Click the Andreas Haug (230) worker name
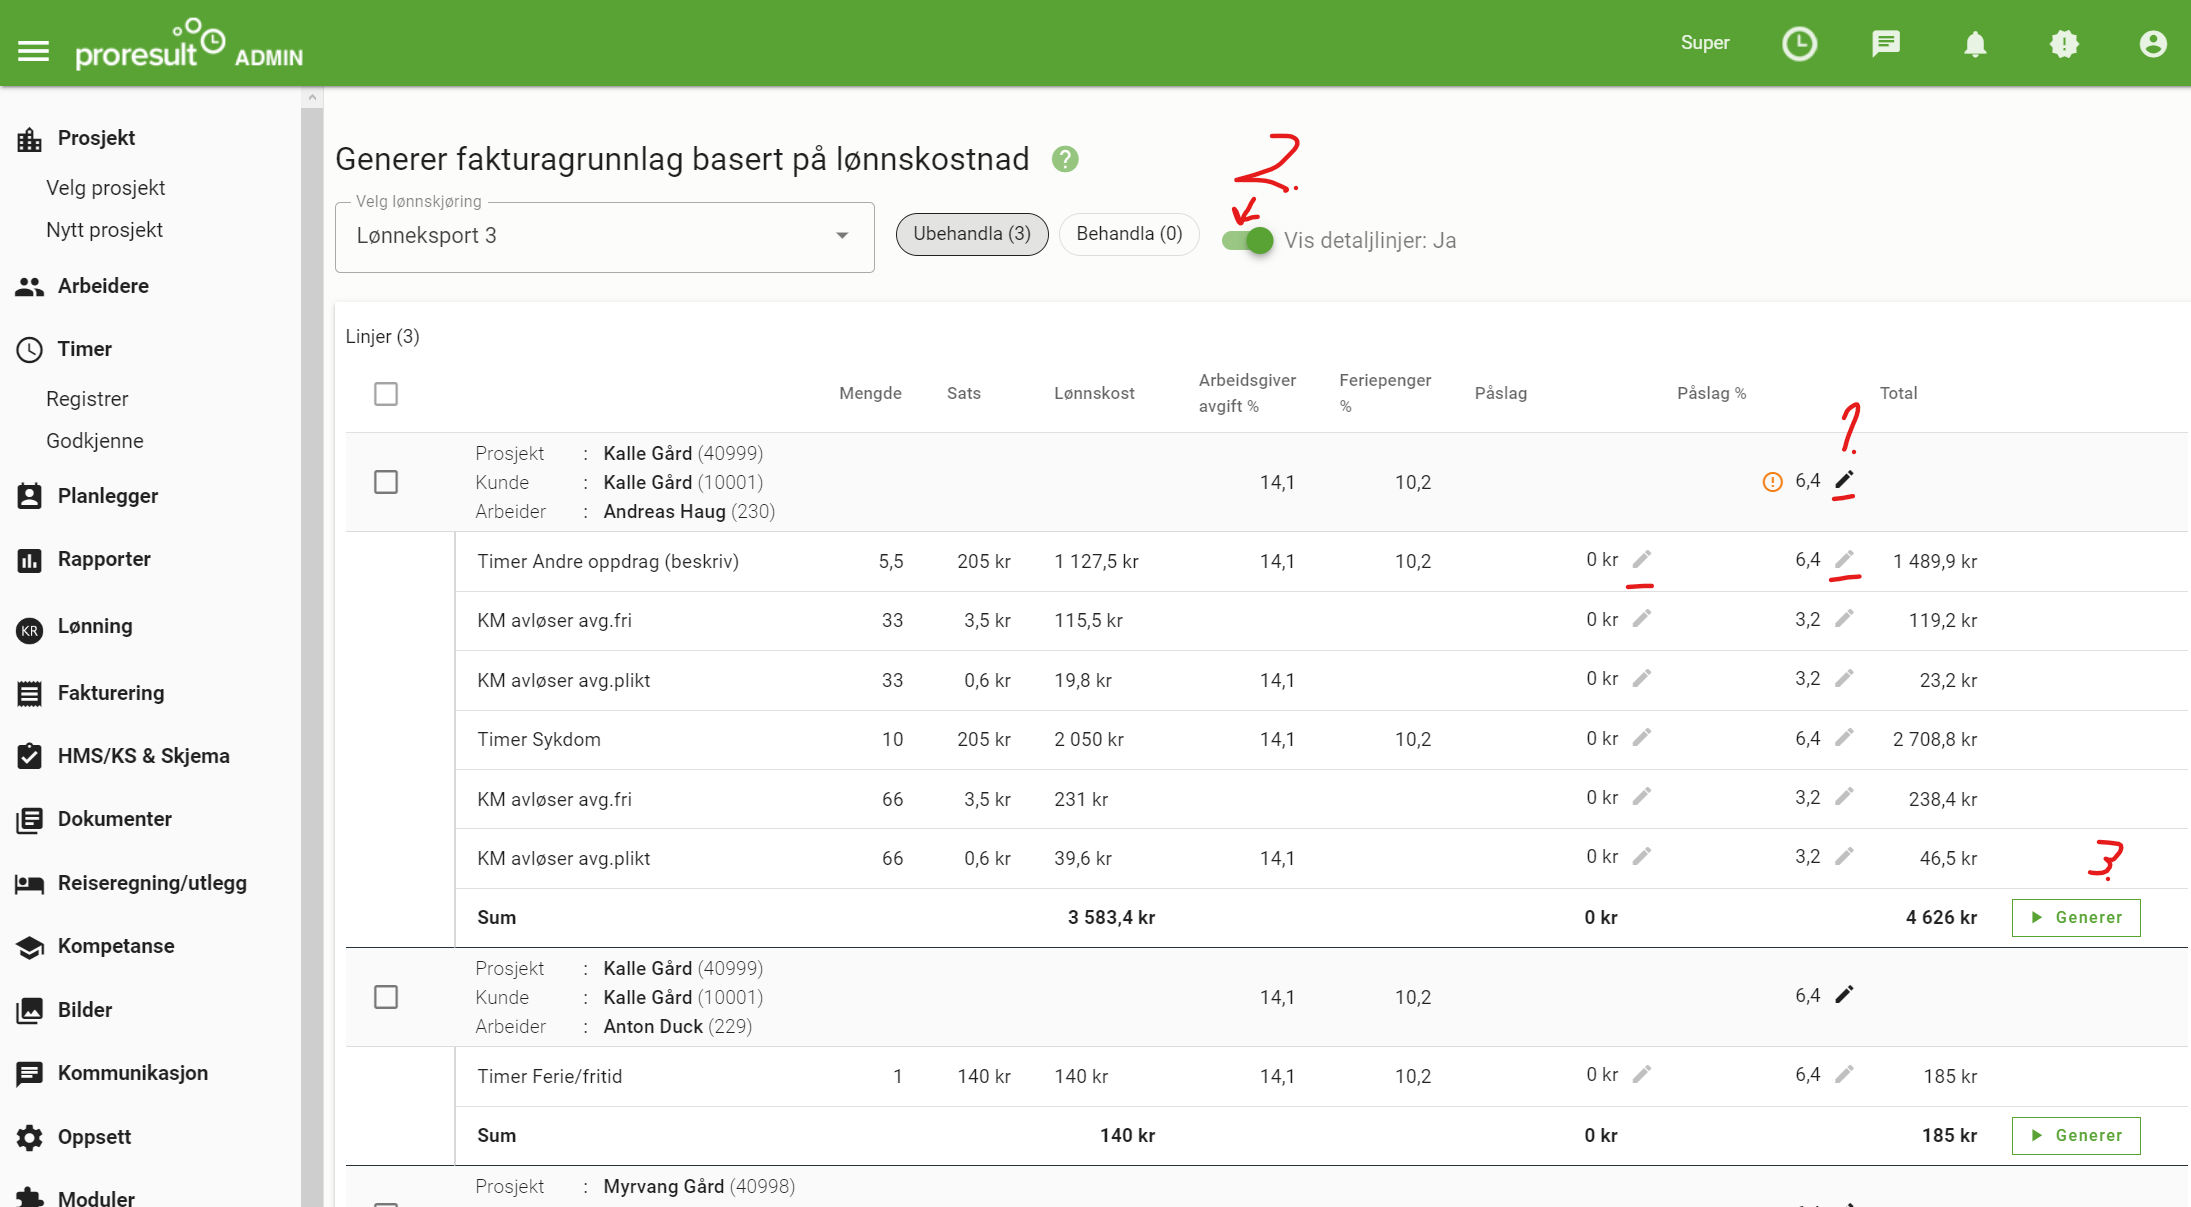Image resolution: width=2191 pixels, height=1207 pixels. (x=689, y=511)
